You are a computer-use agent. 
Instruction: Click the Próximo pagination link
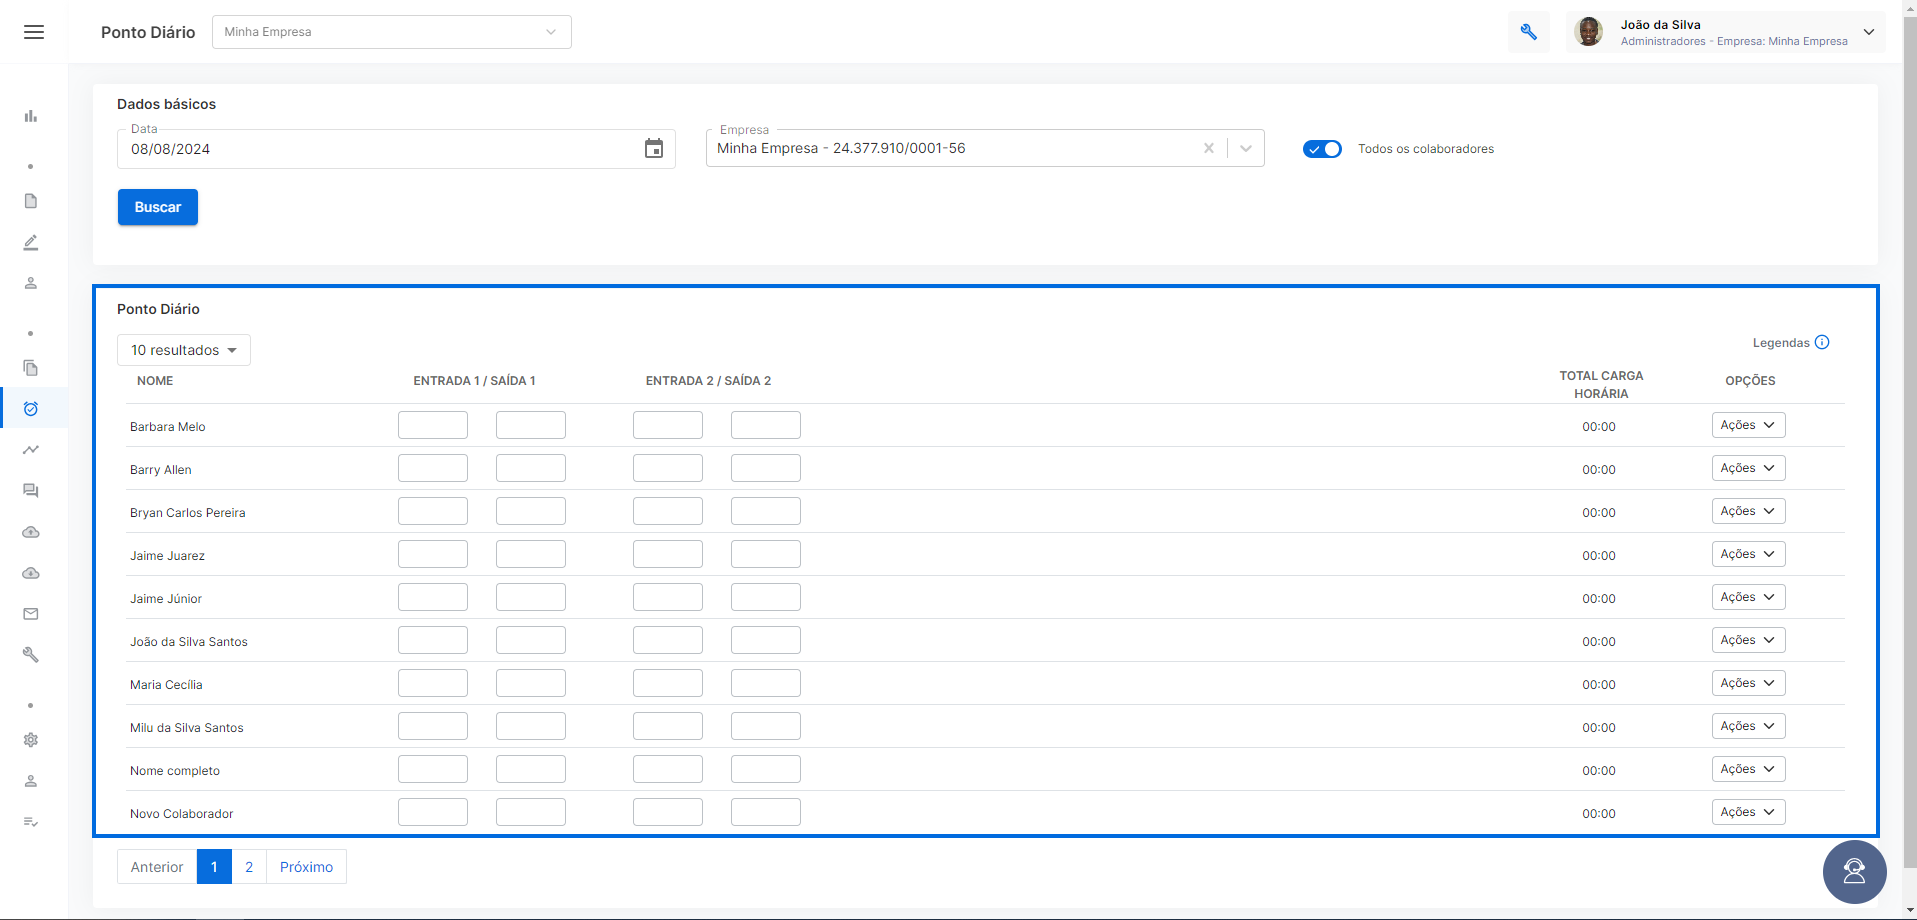(306, 867)
